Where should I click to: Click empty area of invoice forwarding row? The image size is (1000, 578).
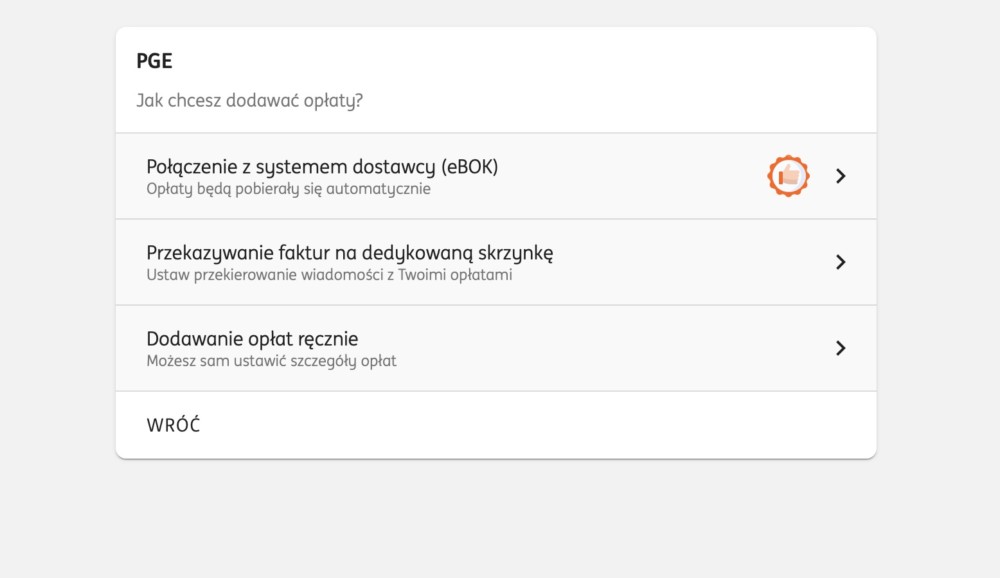pos(689,262)
